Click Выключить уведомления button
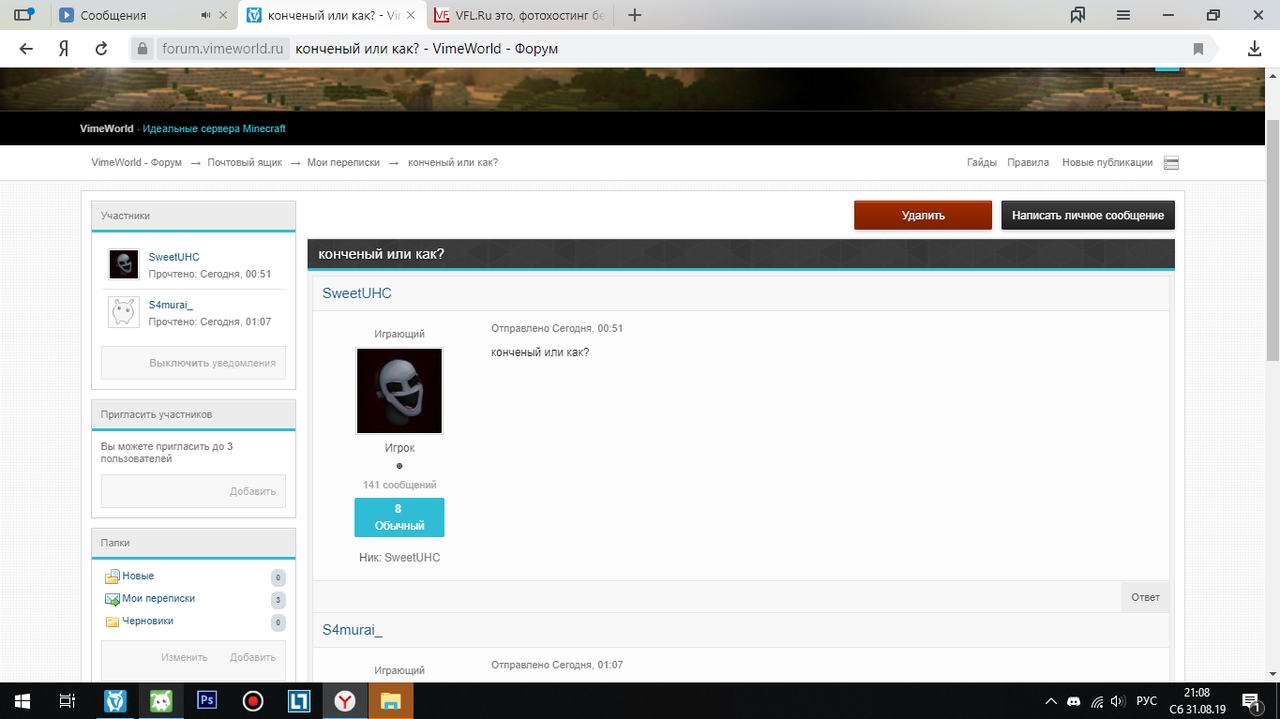 click(194, 363)
